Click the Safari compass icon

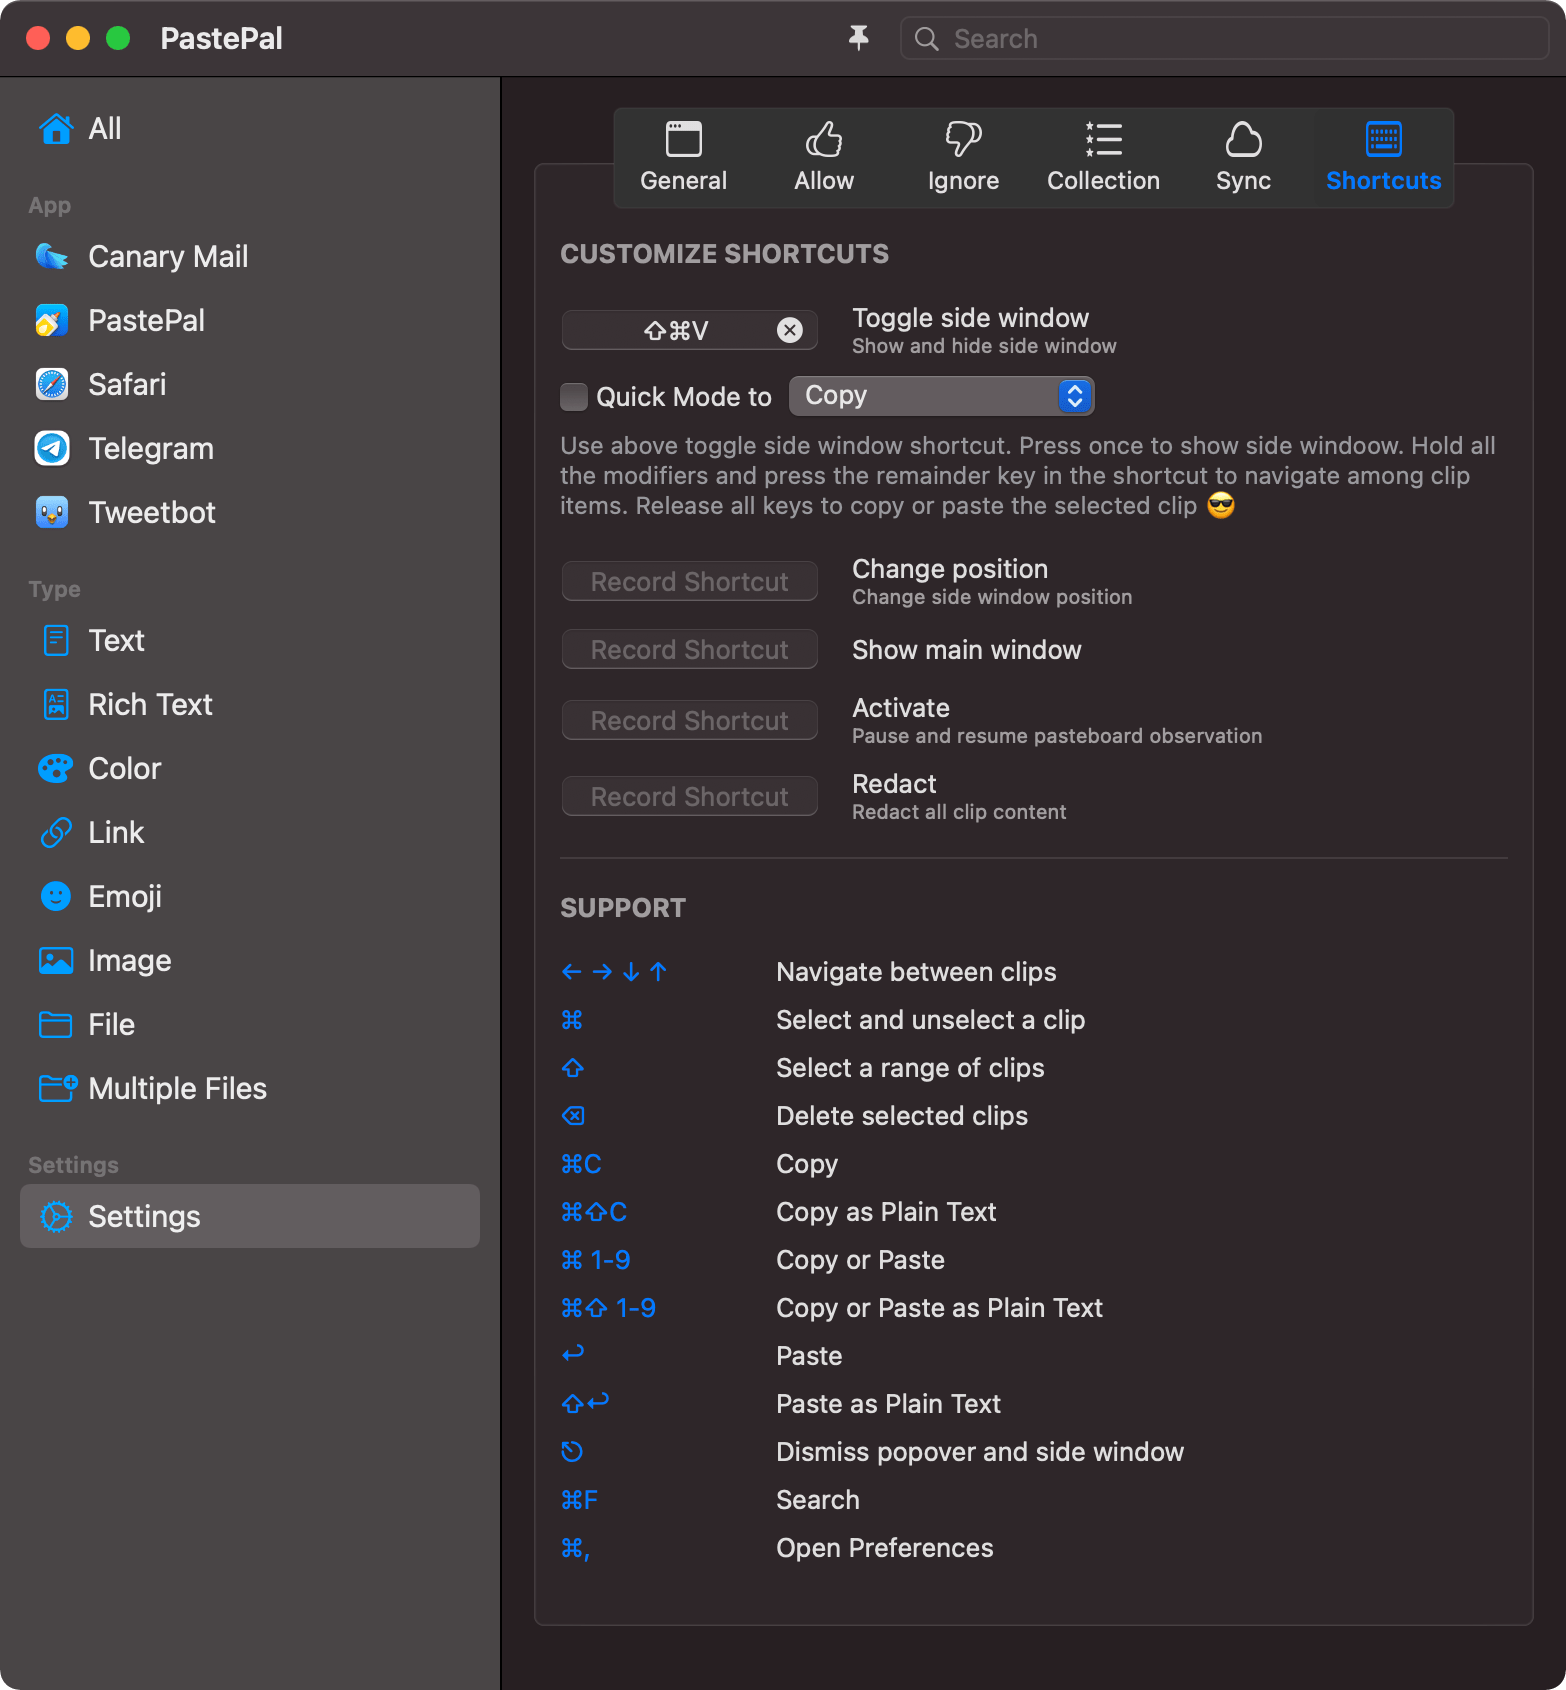coord(53,385)
